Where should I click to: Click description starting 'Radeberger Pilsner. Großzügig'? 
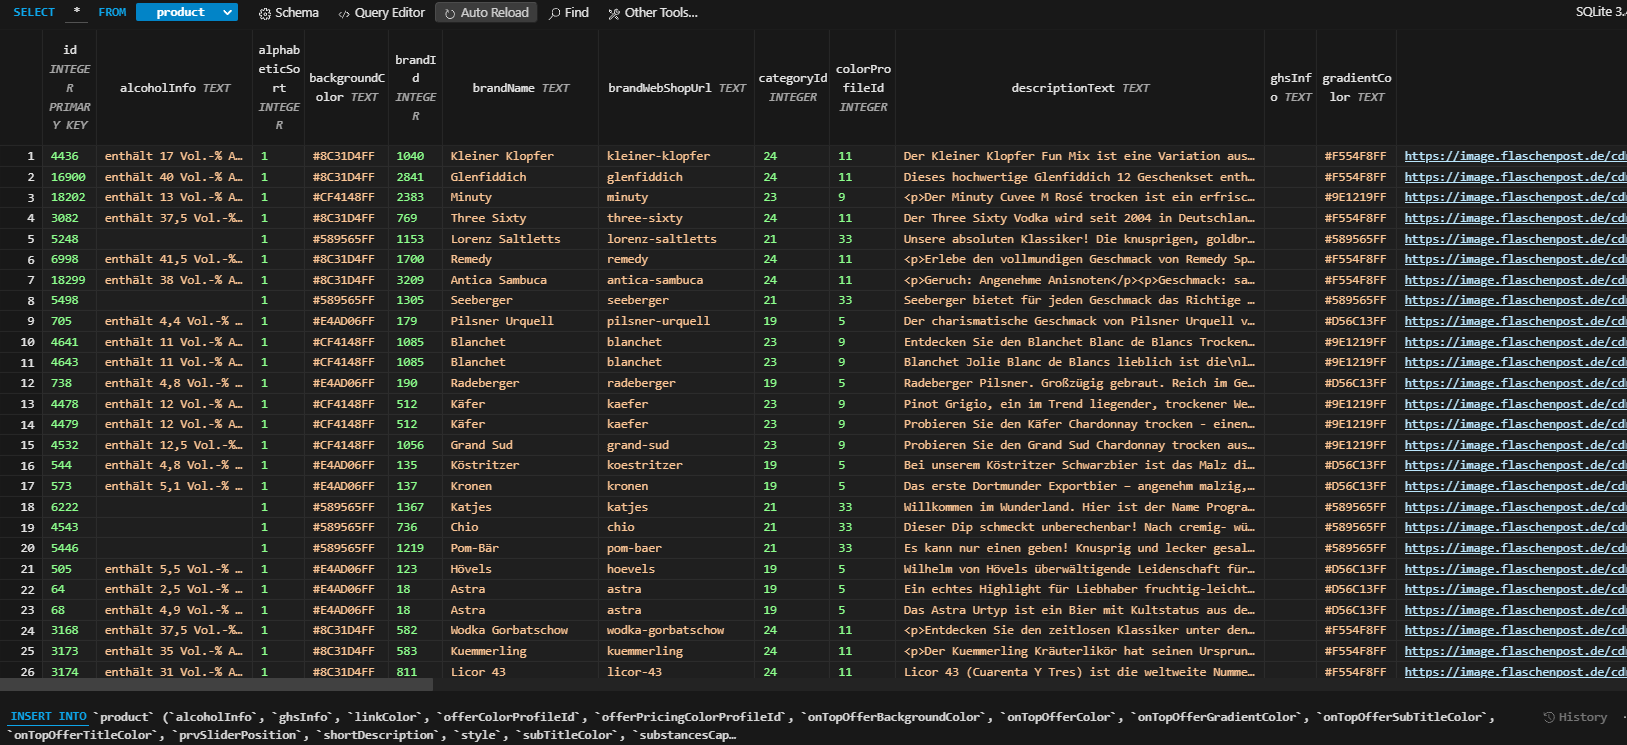pyautogui.click(x=1079, y=383)
